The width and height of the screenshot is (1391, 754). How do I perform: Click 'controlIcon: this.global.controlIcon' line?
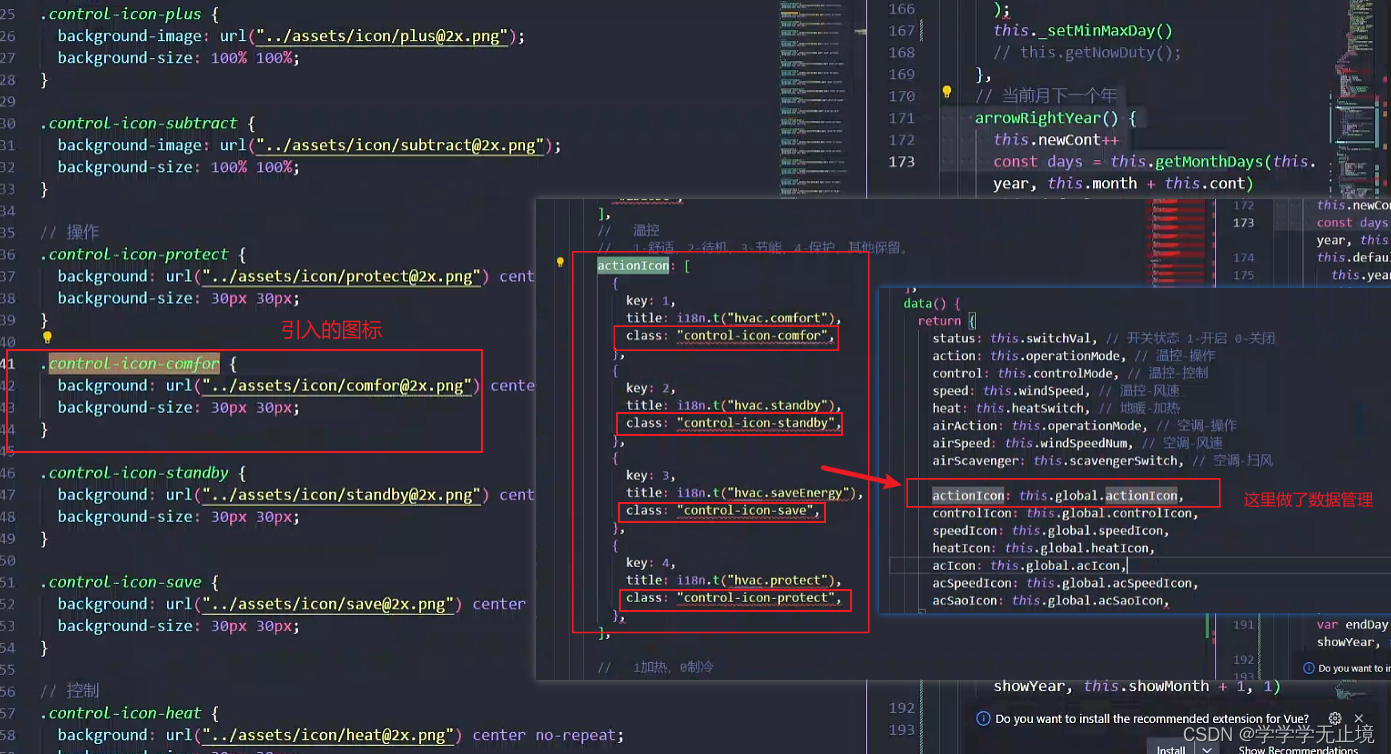[x=1065, y=513]
